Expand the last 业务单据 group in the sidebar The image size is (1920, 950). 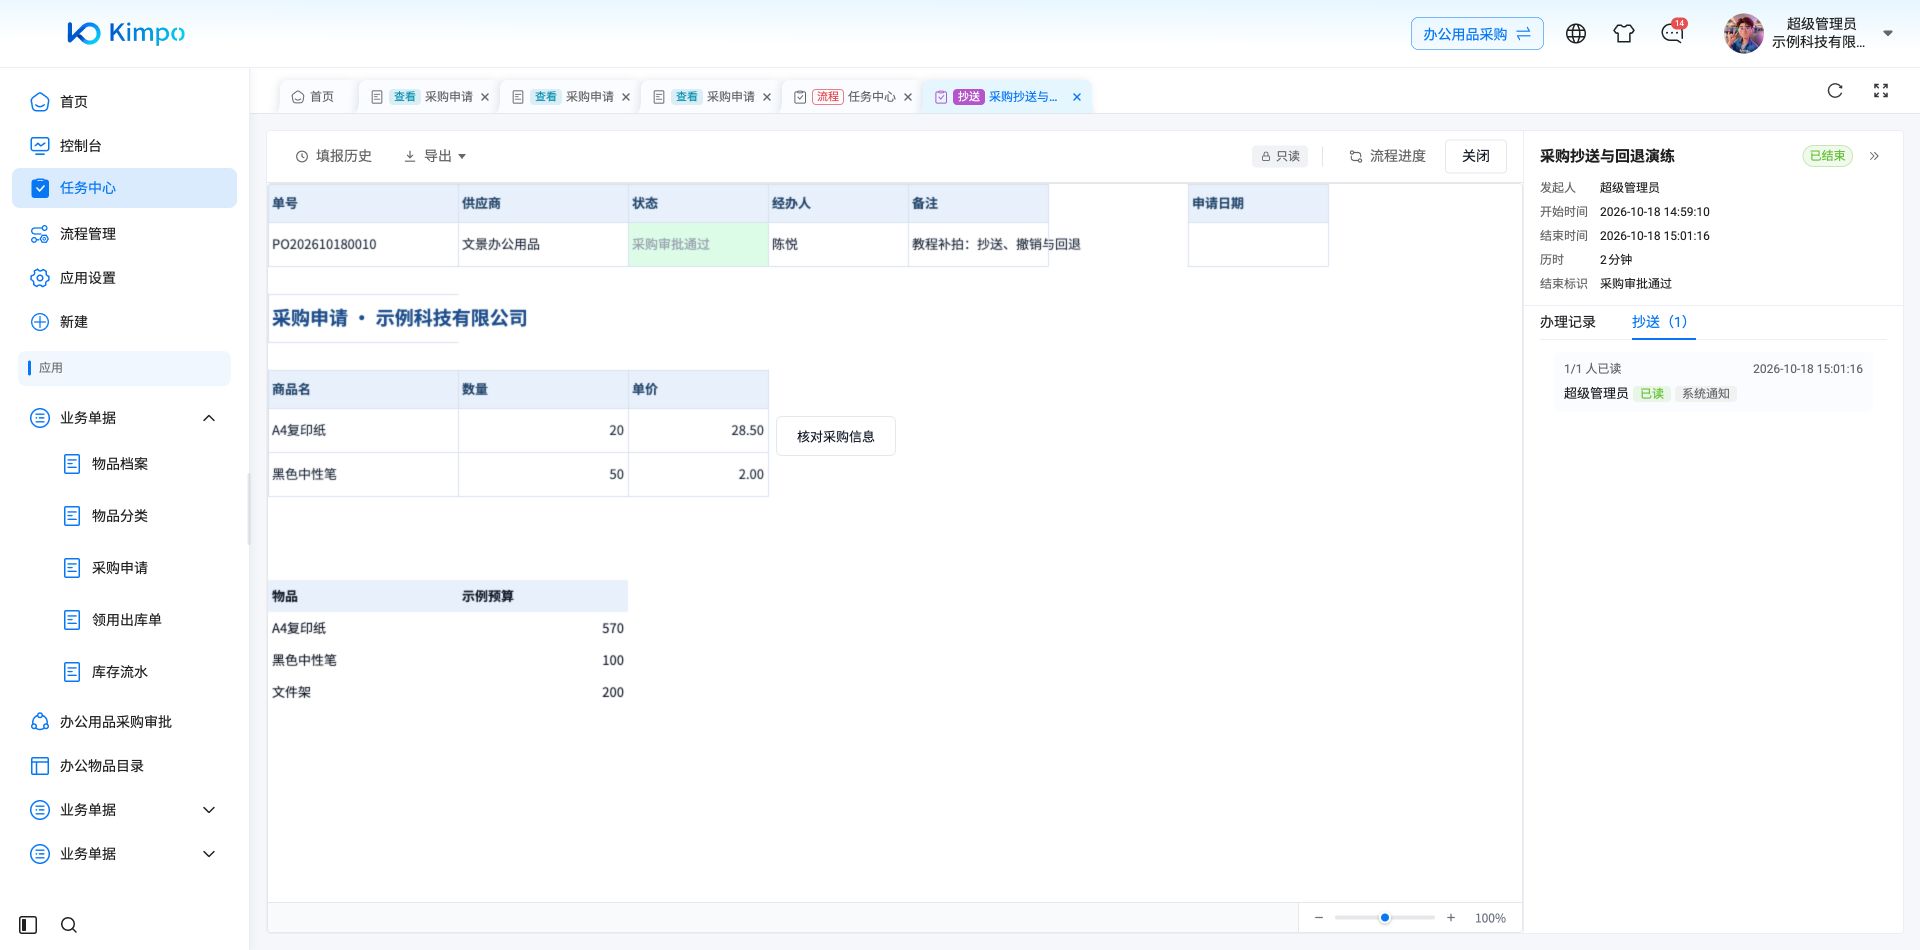pos(209,854)
